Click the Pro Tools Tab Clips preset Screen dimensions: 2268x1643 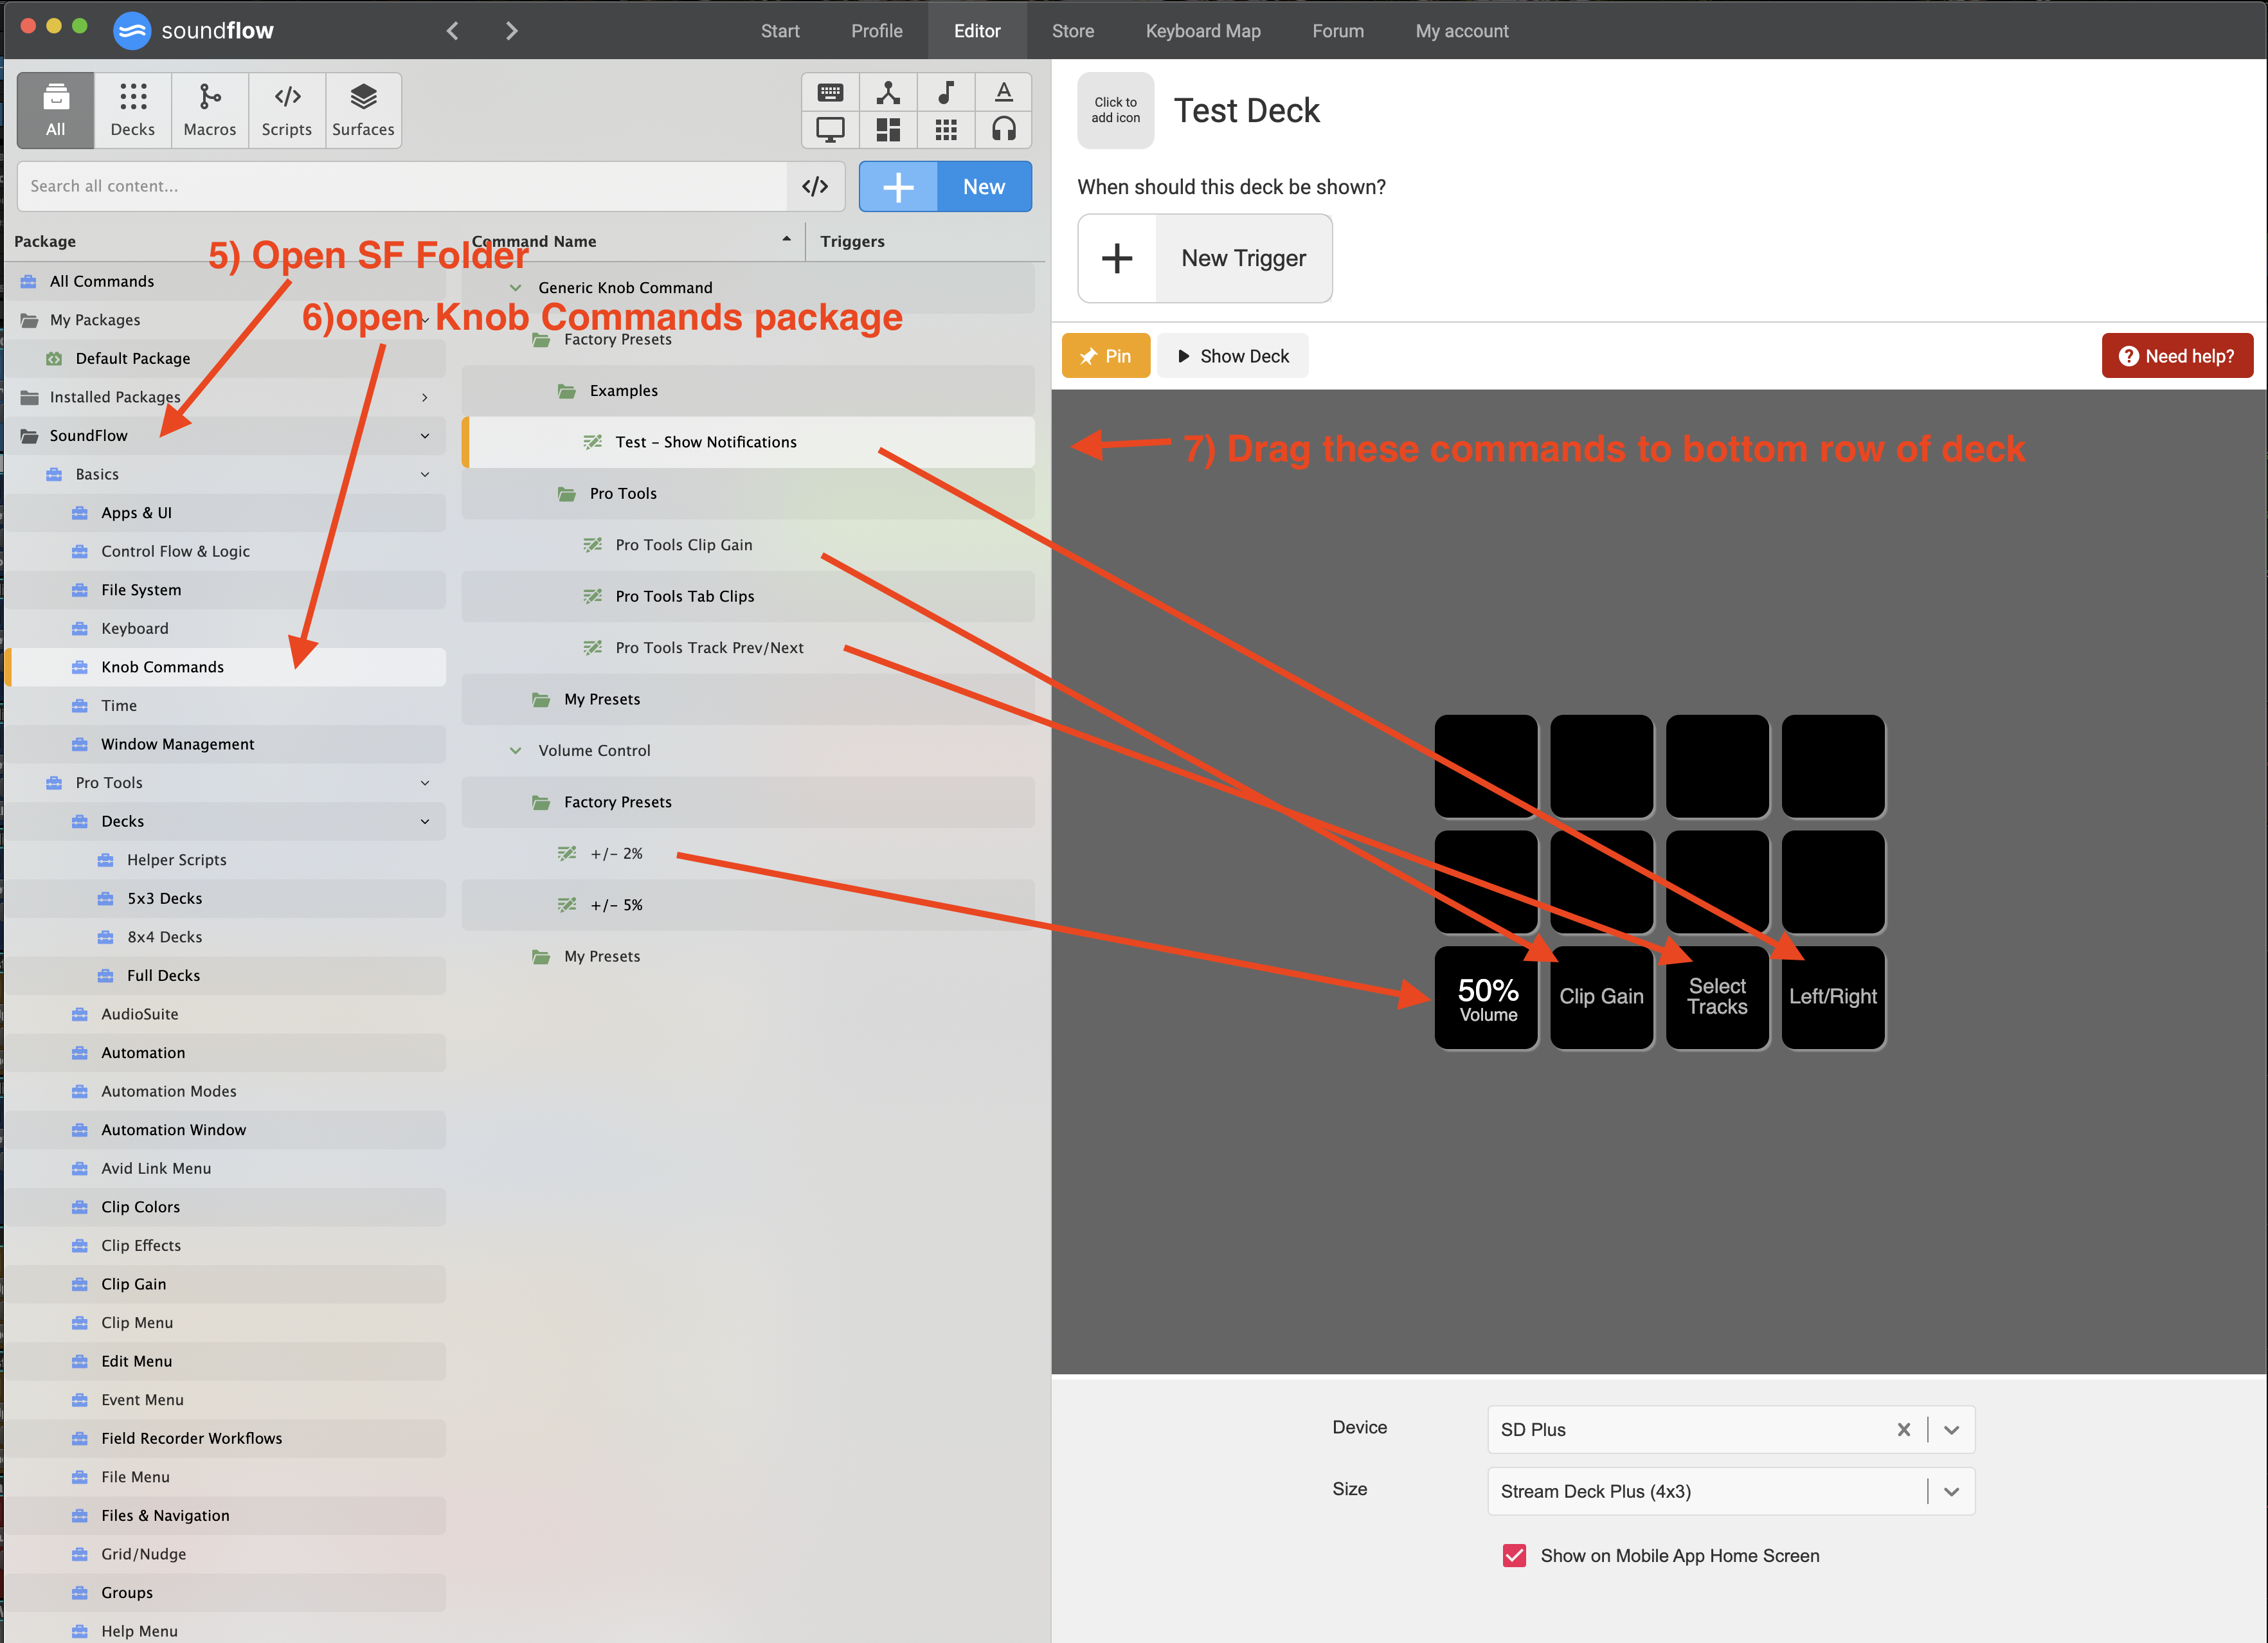point(748,596)
